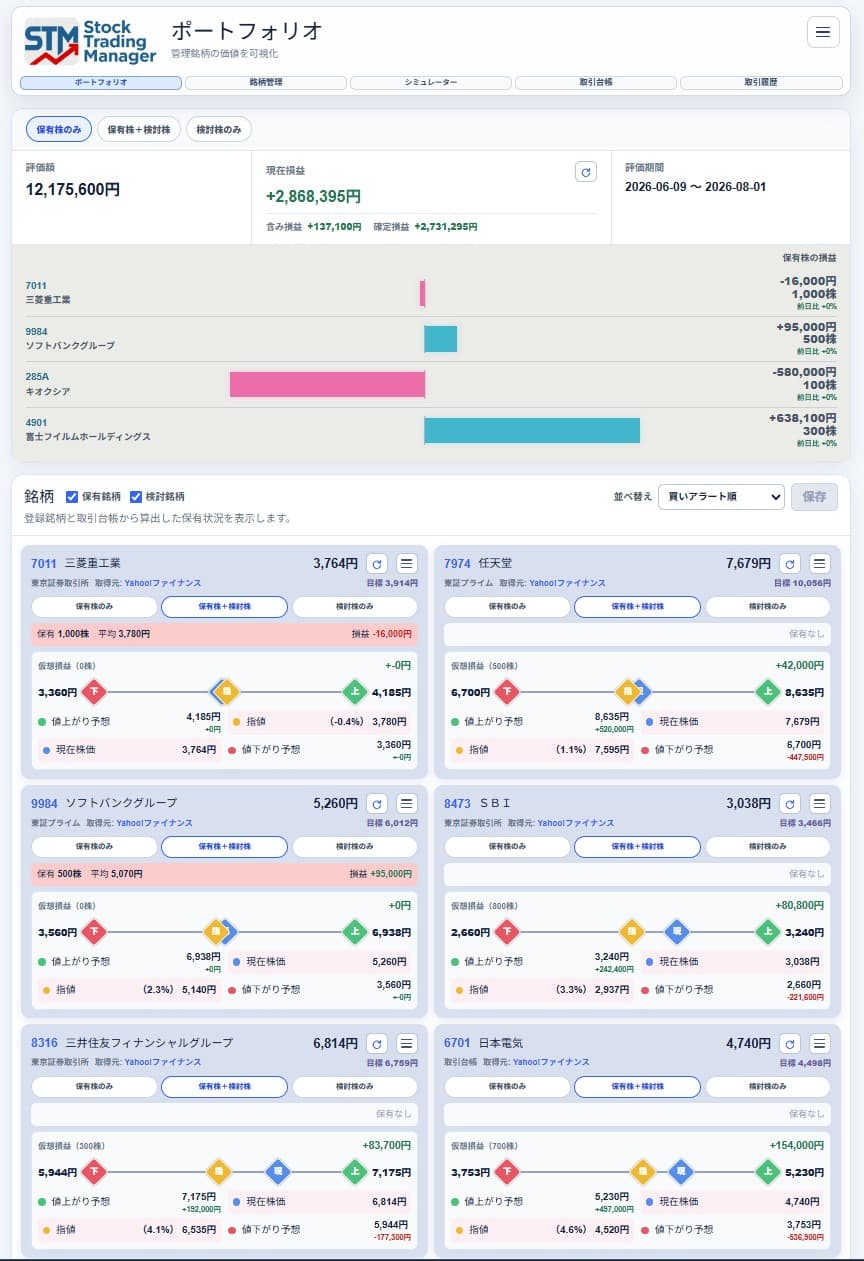Refresh price for 7011 三菱重工業
864x1261 pixels.
tap(376, 564)
